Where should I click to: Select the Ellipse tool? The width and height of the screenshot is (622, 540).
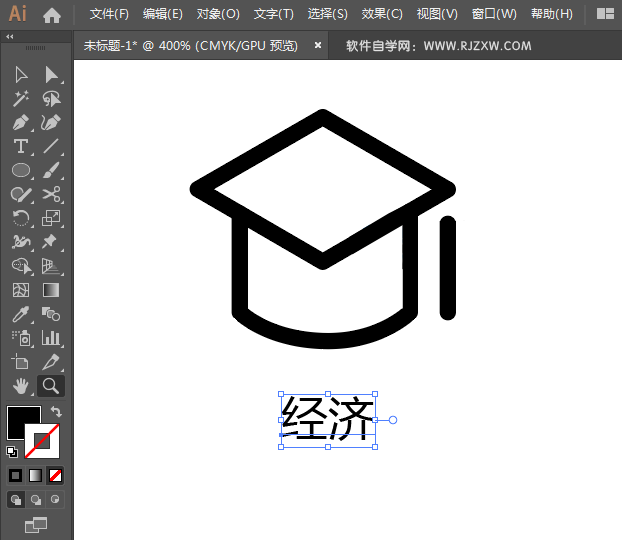[21, 170]
